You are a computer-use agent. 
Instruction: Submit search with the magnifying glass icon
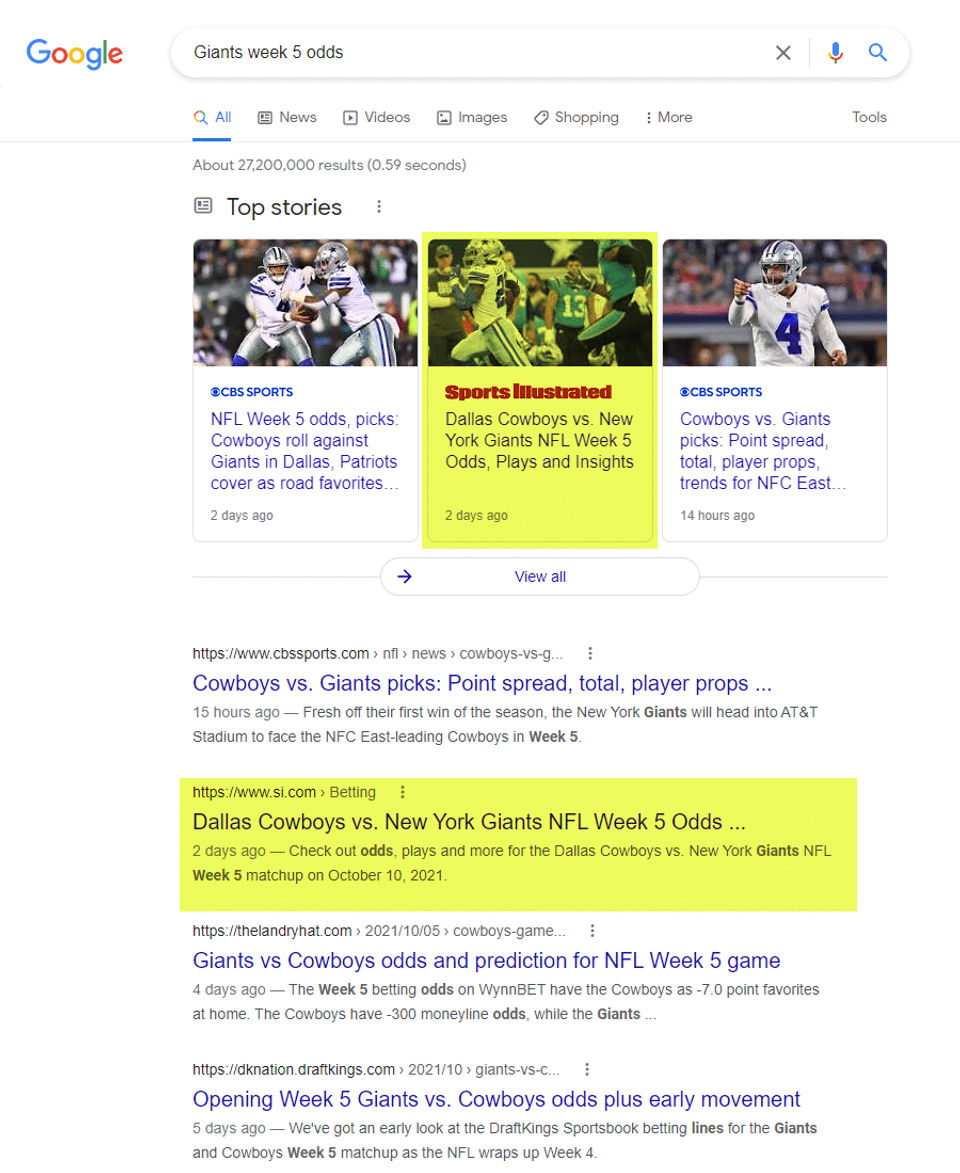(877, 52)
